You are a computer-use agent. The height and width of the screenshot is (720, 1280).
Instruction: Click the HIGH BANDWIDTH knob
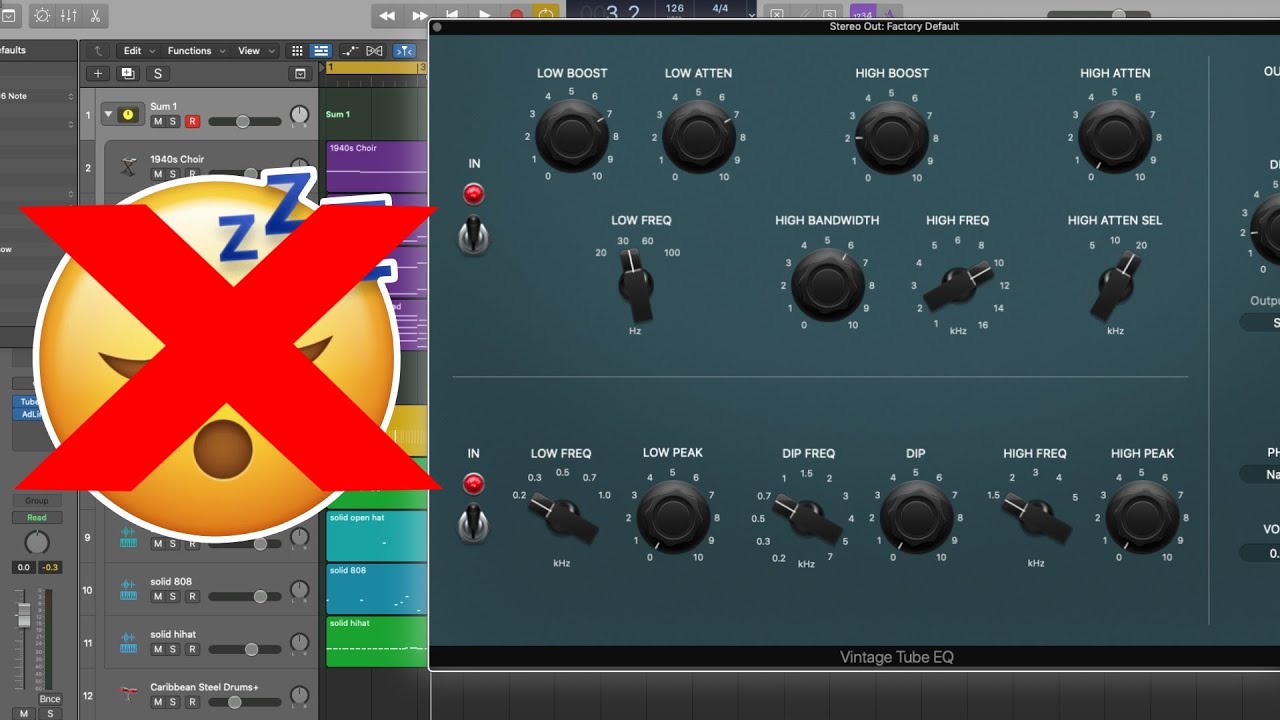click(827, 285)
